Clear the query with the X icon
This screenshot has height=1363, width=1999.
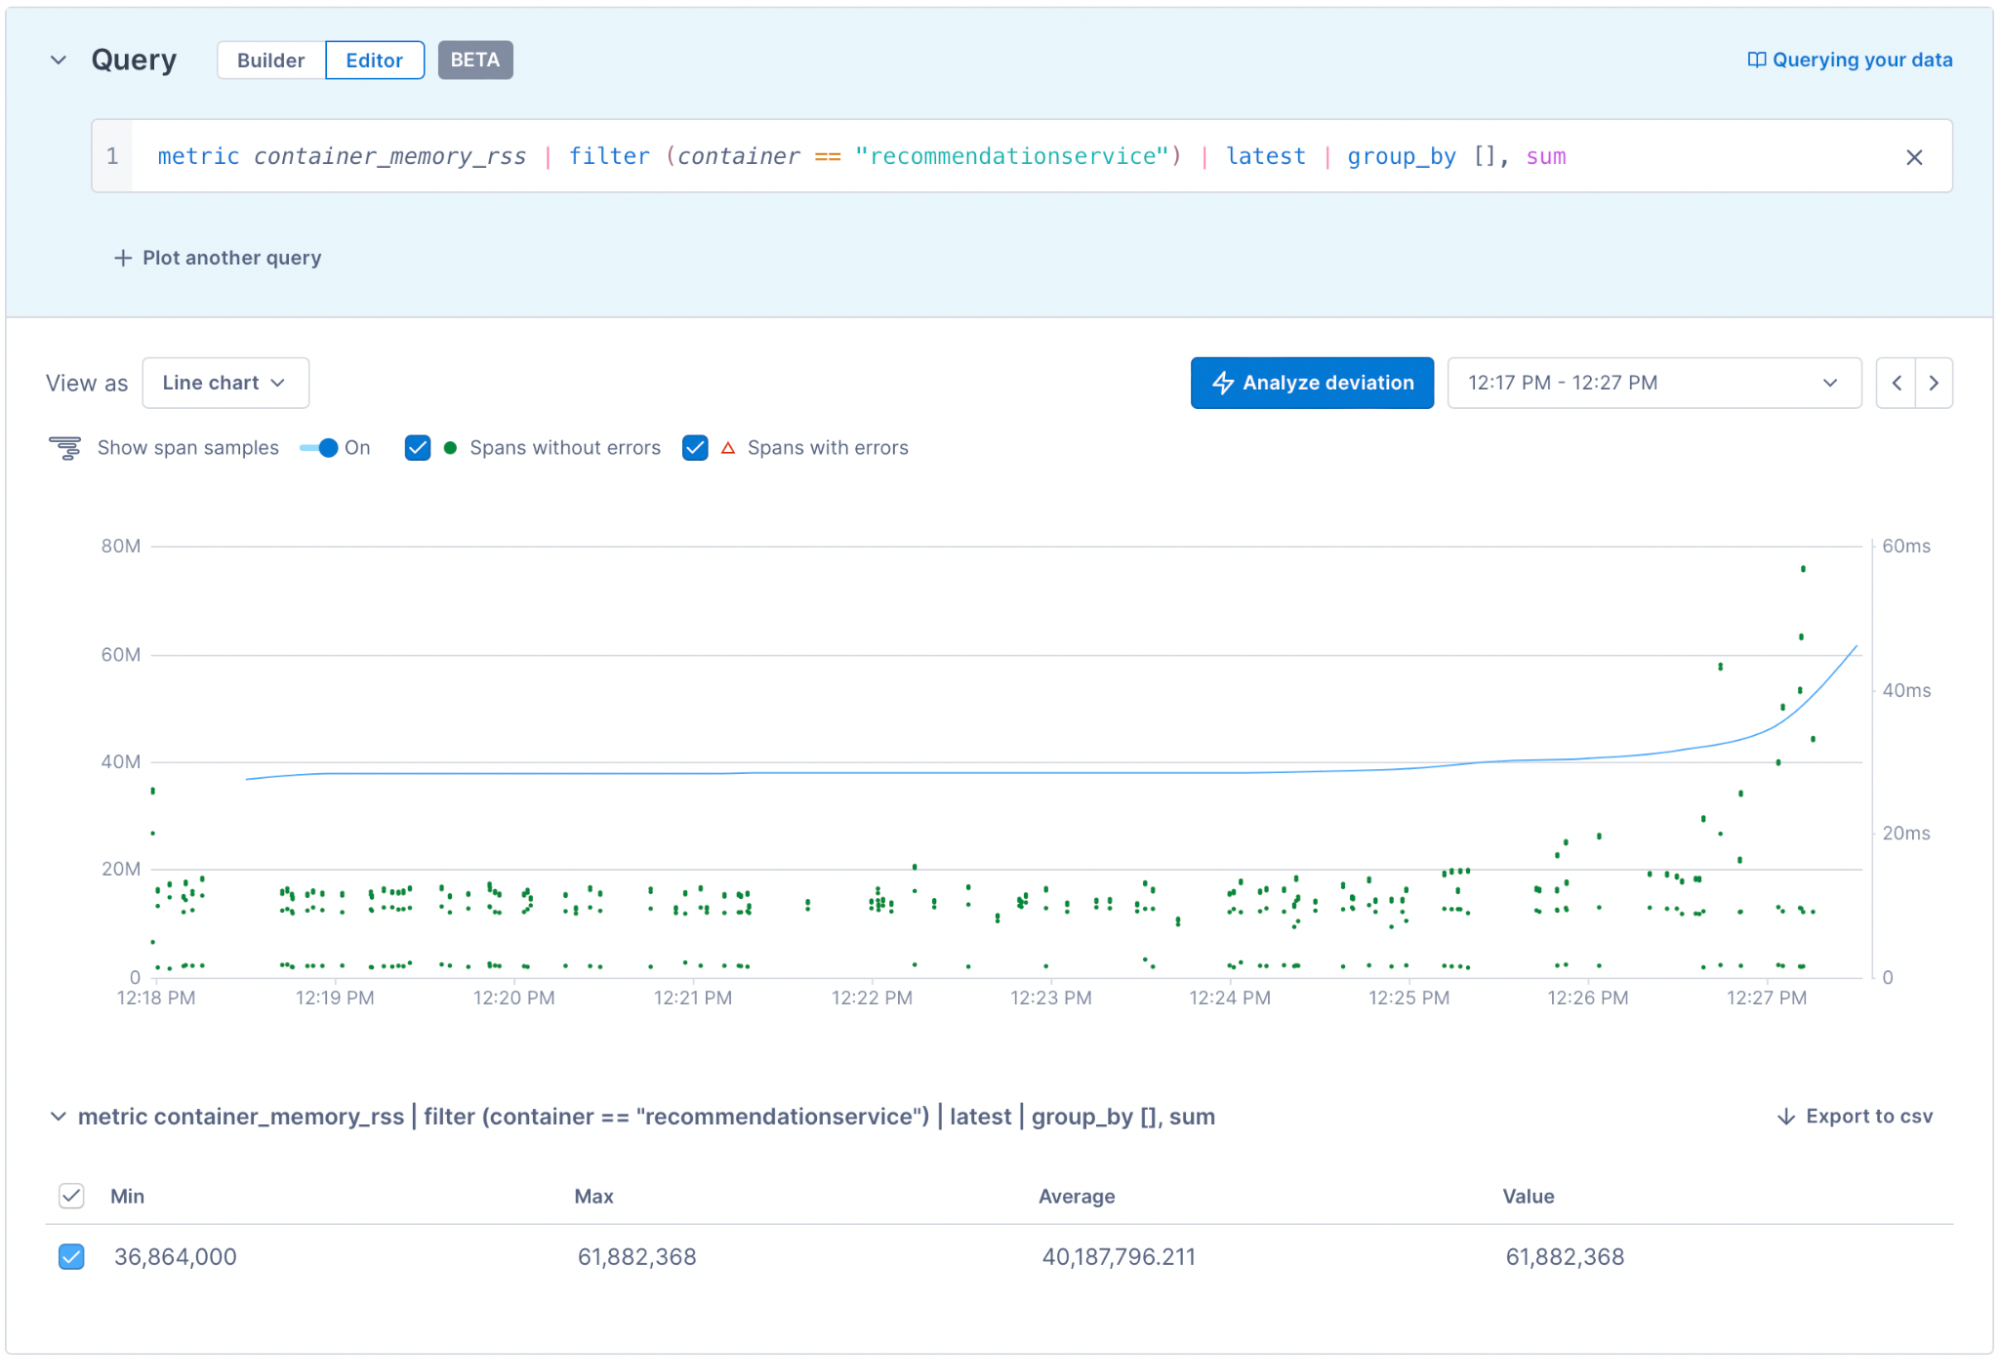click(1913, 157)
